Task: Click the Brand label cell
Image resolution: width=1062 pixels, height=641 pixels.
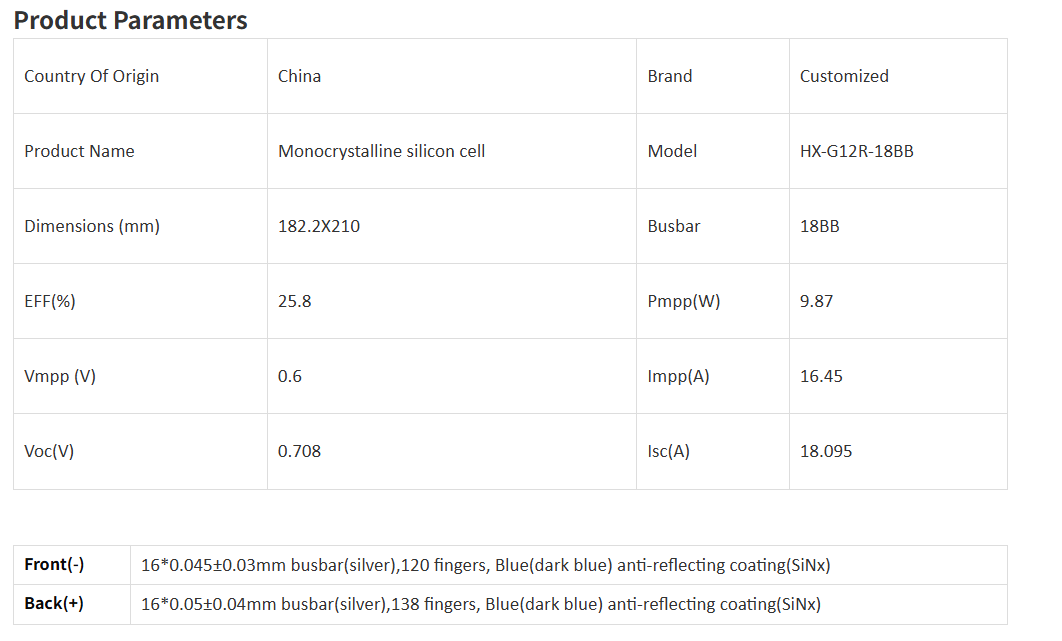Action: point(670,76)
